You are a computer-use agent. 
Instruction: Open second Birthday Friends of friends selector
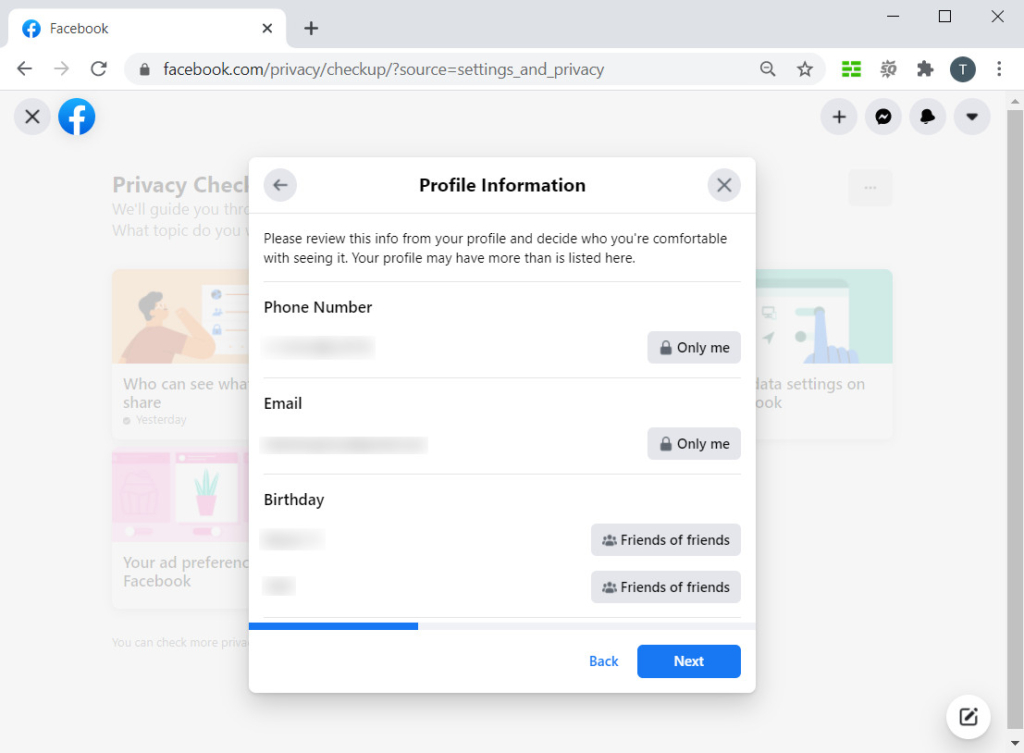[665, 587]
